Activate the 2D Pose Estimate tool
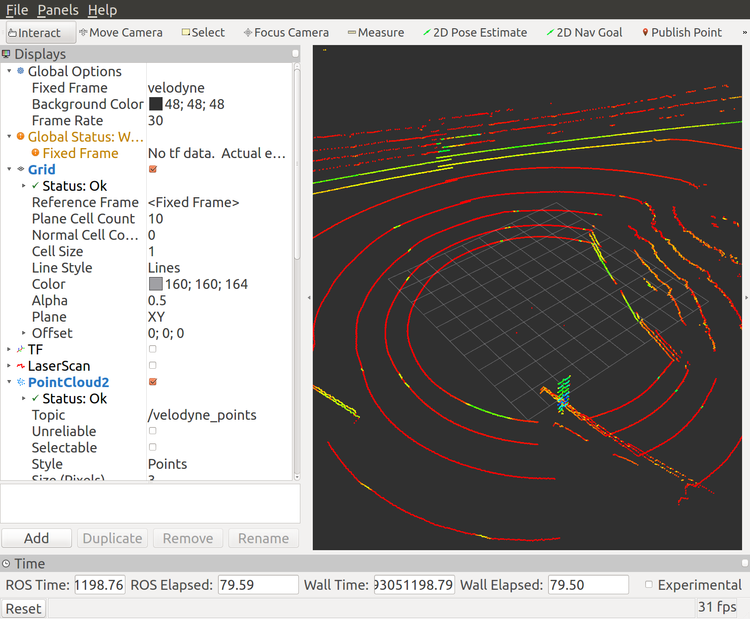The height and width of the screenshot is (619, 750). click(475, 33)
